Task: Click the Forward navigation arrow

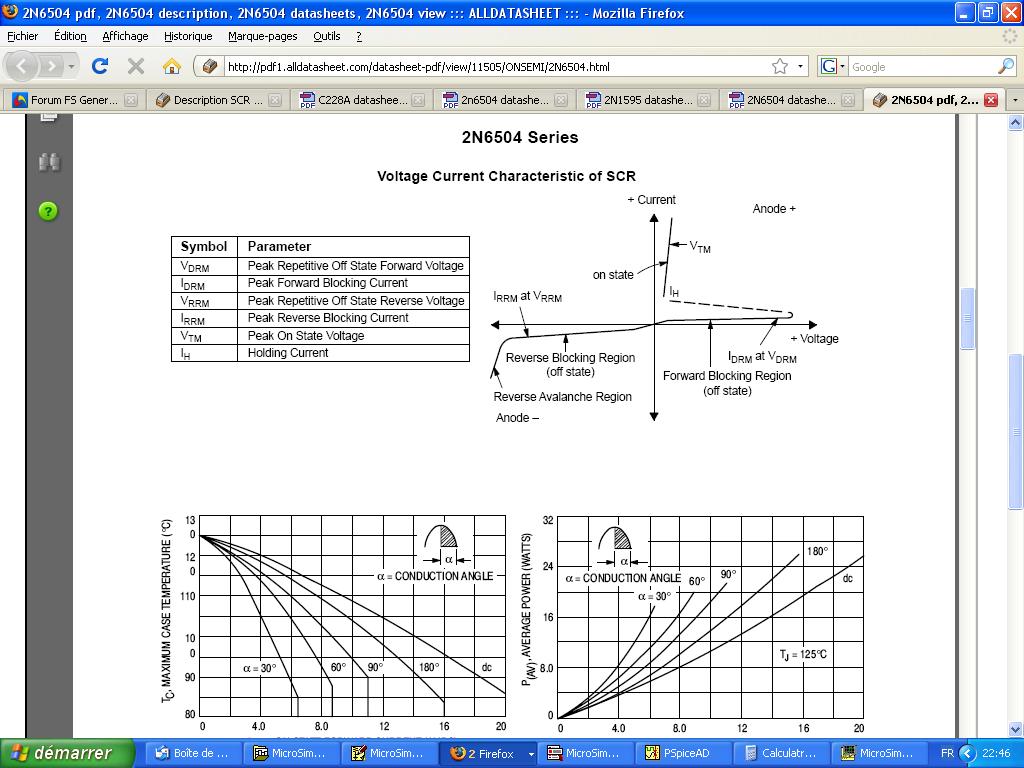Action: [x=51, y=66]
